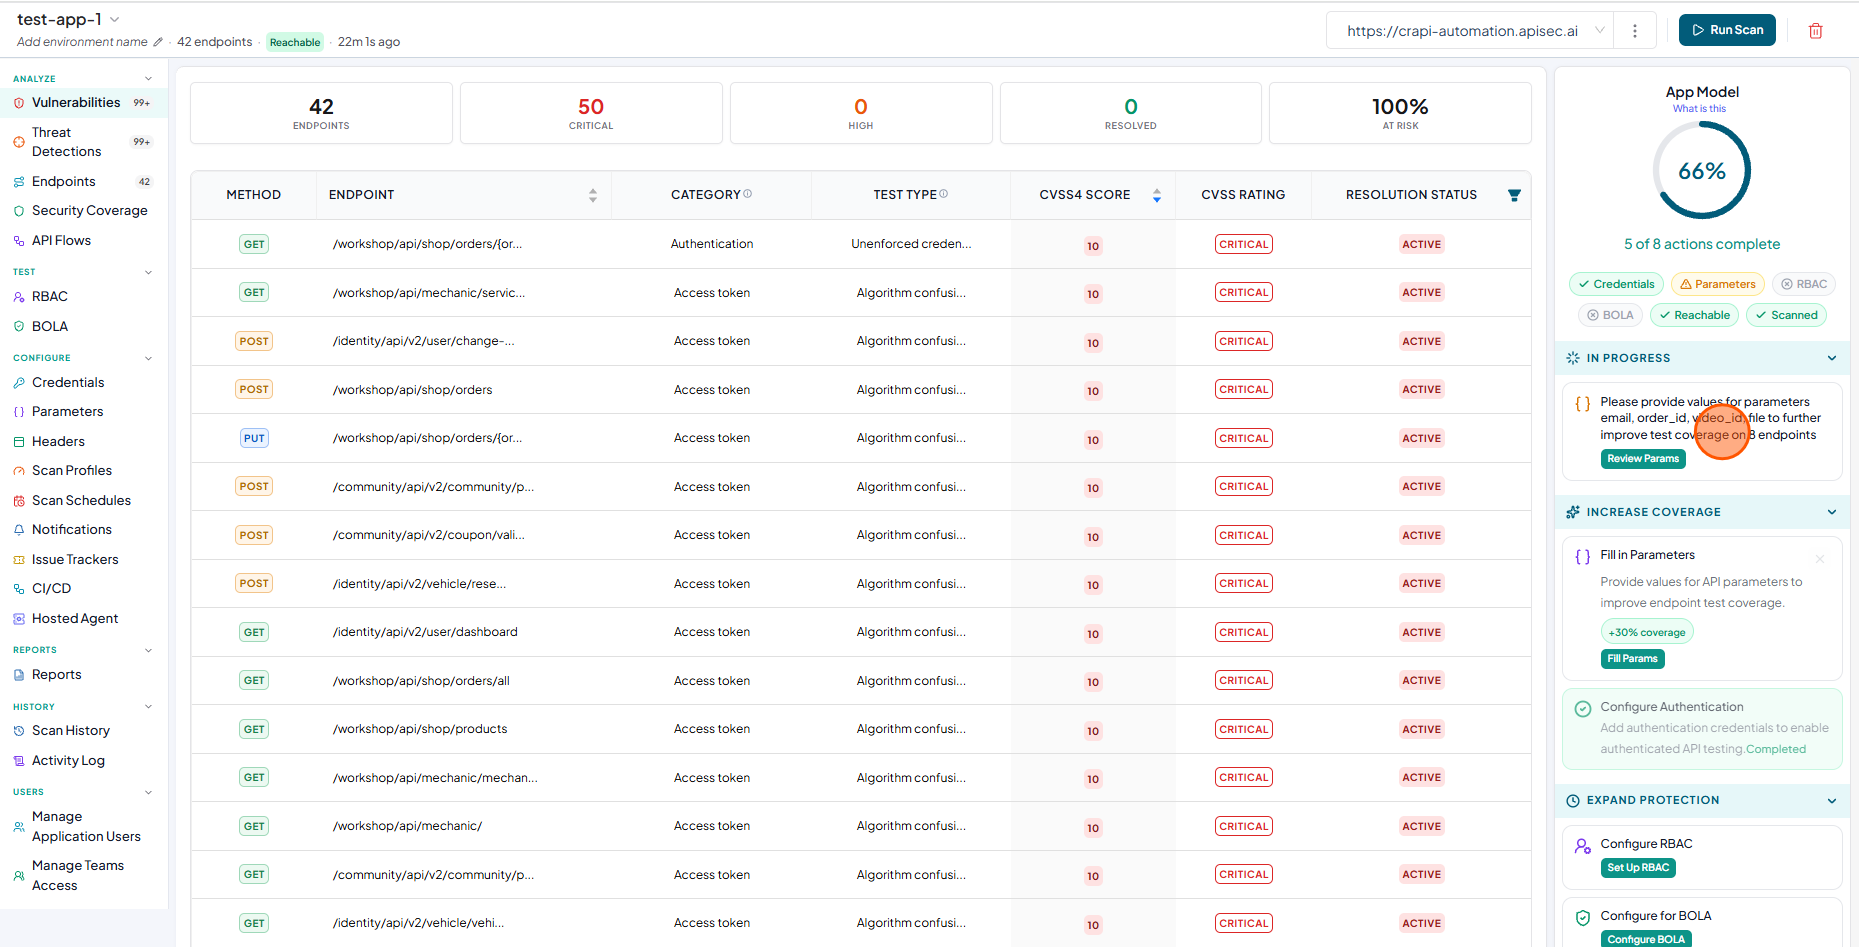1859x947 pixels.
Task: Edit environment name via the pencil icon
Action: coord(158,42)
